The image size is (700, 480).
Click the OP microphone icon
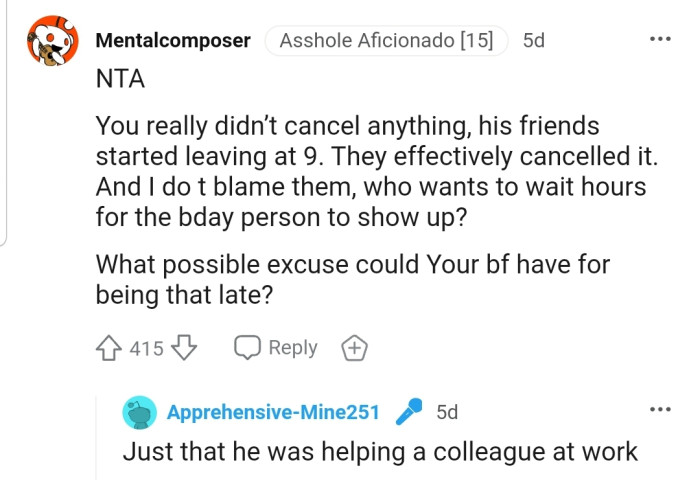pos(409,412)
